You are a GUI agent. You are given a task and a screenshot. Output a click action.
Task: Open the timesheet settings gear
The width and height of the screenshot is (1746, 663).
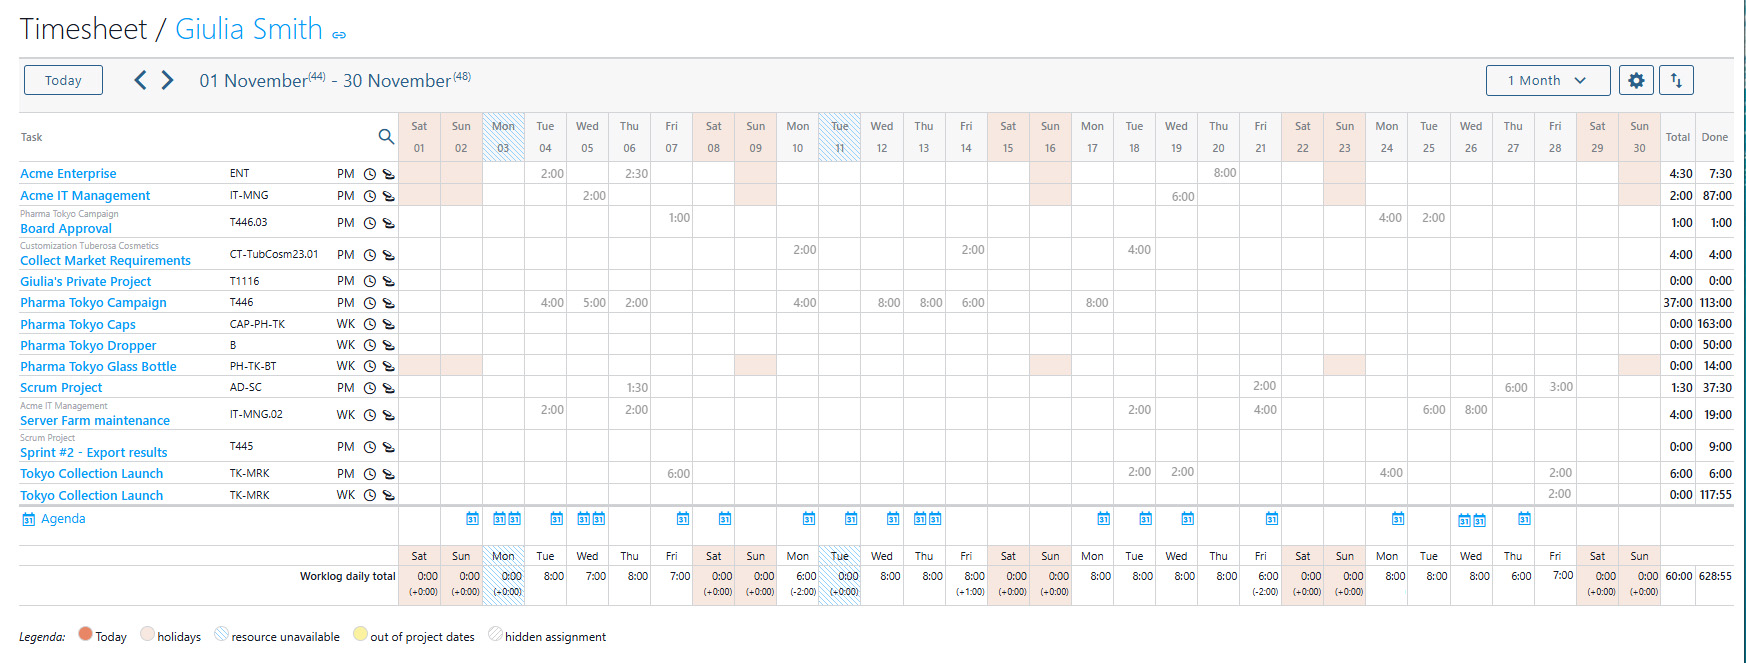[x=1636, y=80]
